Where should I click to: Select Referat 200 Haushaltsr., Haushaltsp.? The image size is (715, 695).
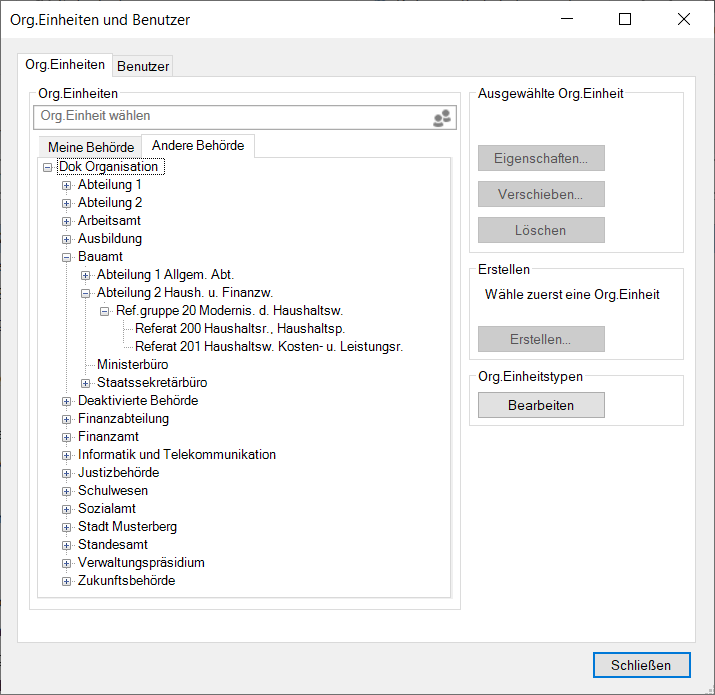[240, 329]
